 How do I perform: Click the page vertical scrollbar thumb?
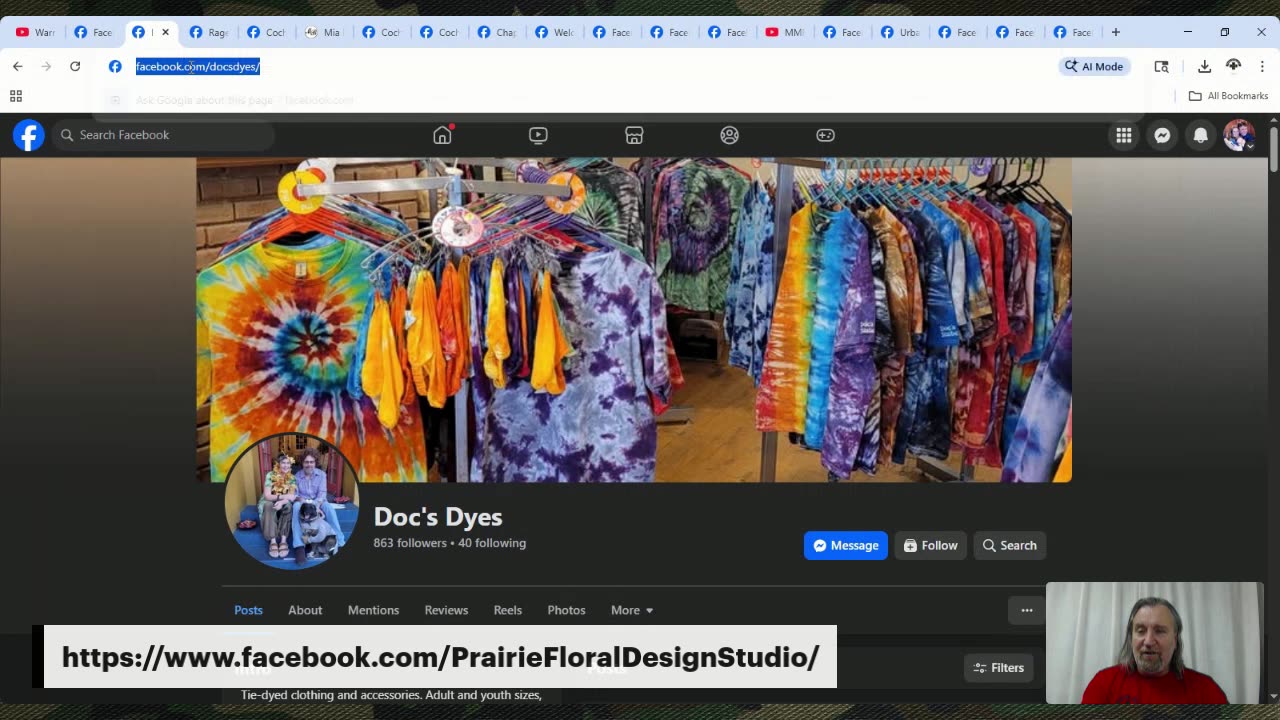pyautogui.click(x=1273, y=149)
